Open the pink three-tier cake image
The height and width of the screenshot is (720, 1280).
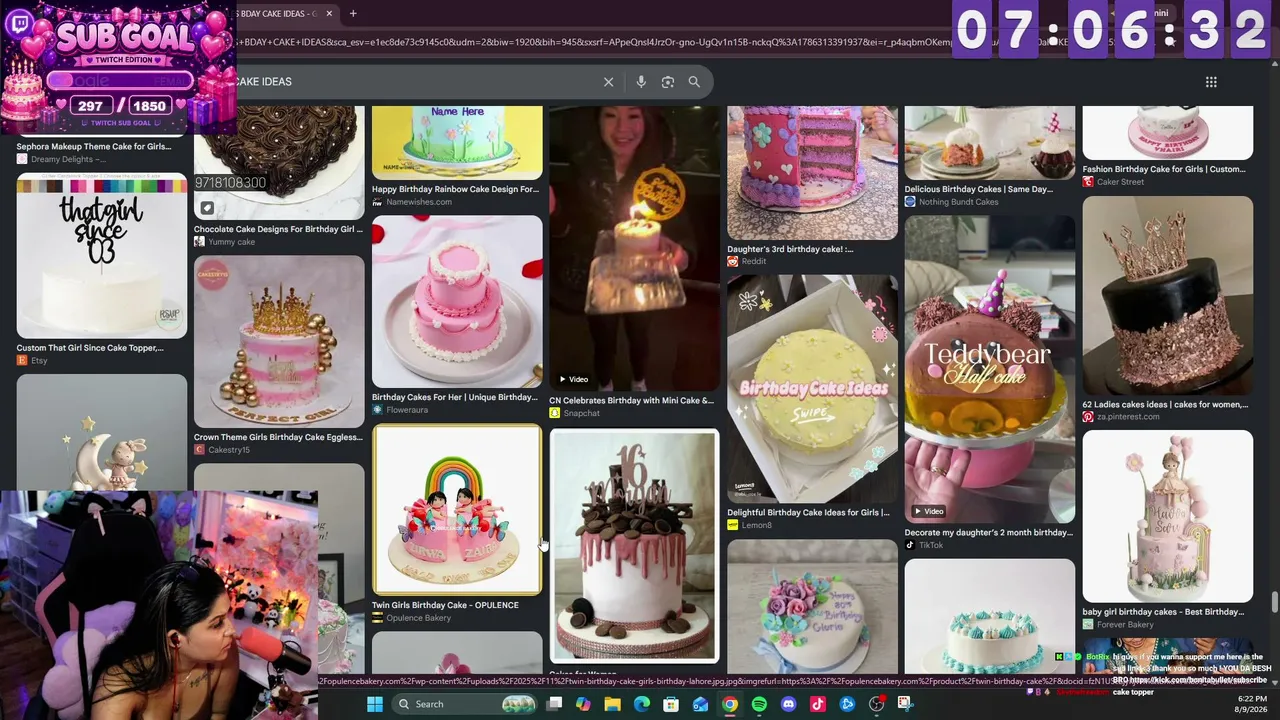coord(457,301)
